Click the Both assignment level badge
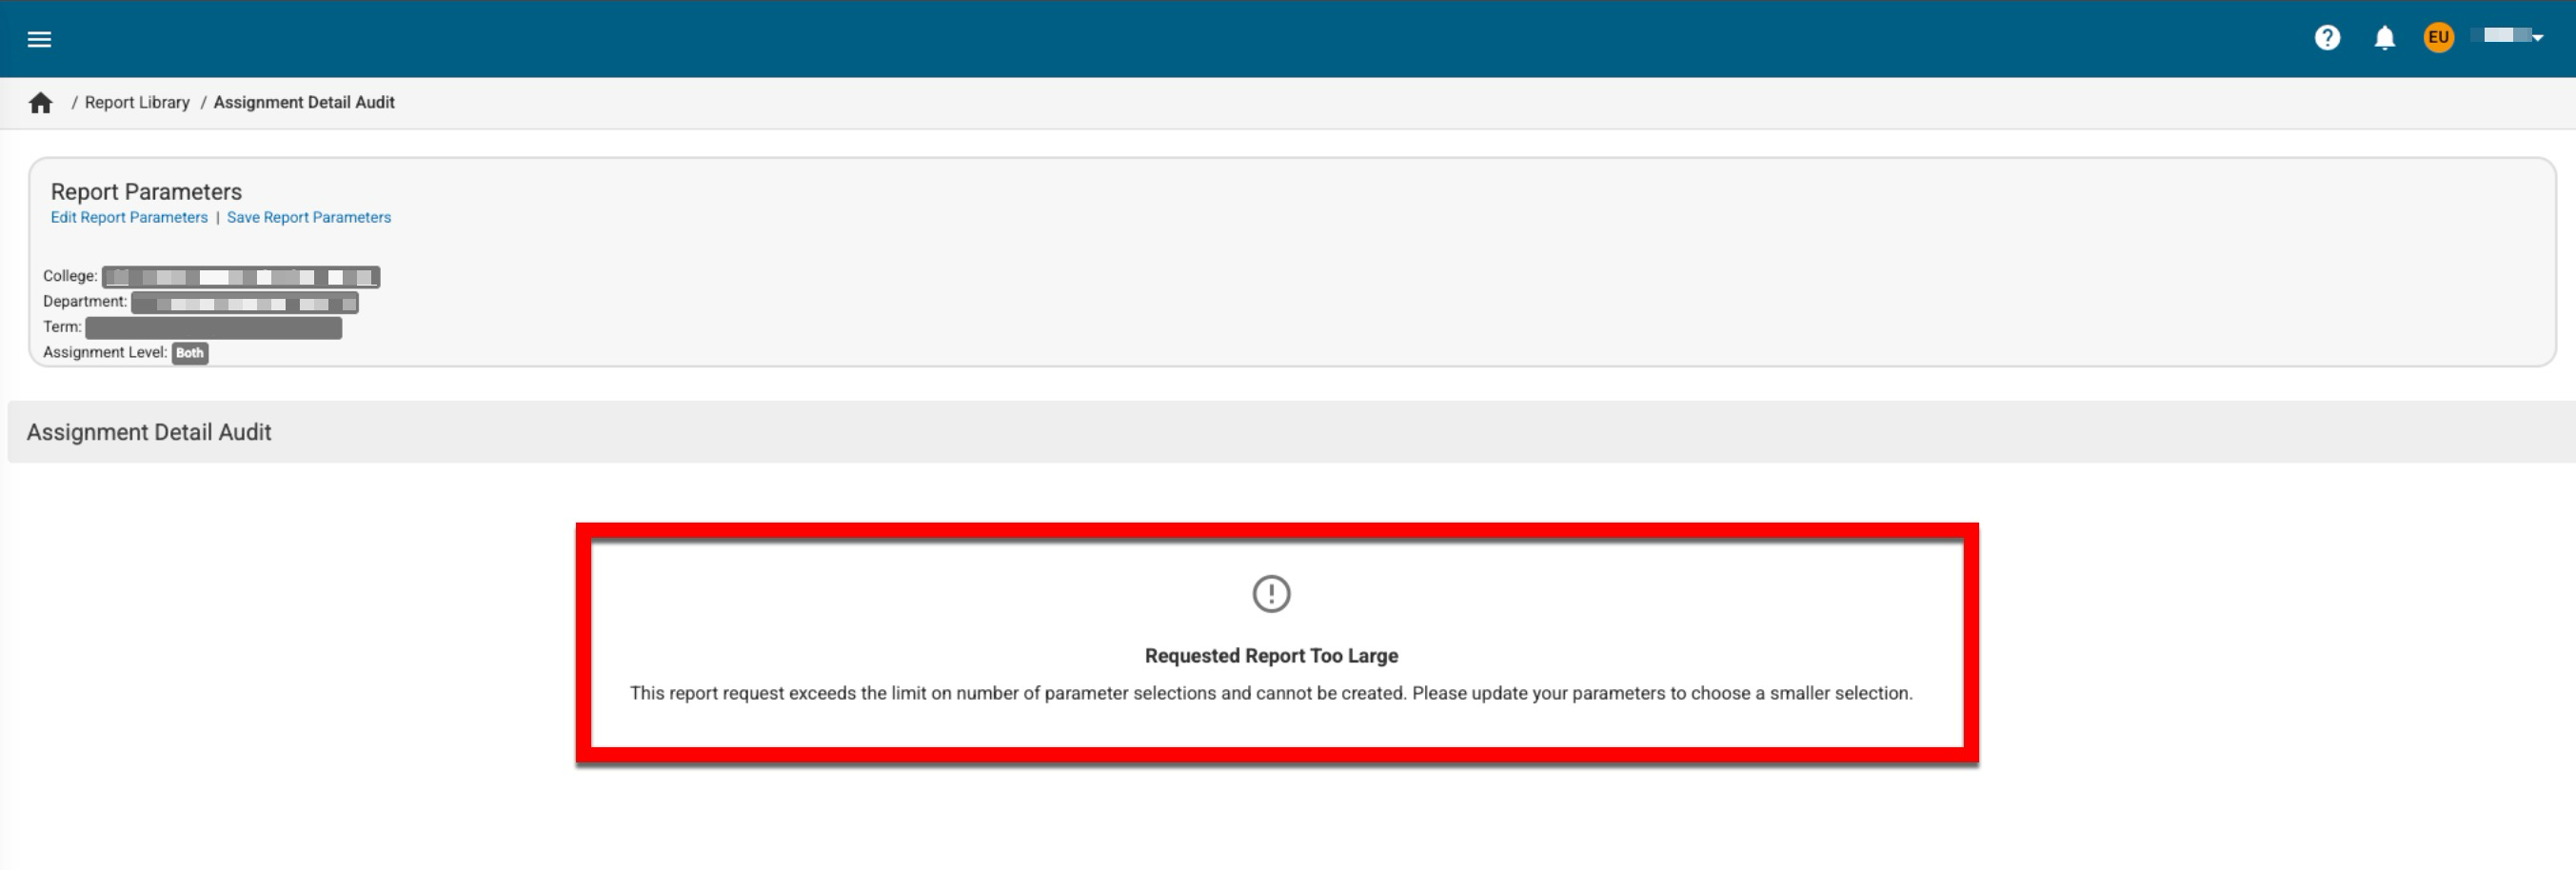The image size is (2576, 870). (x=189, y=353)
